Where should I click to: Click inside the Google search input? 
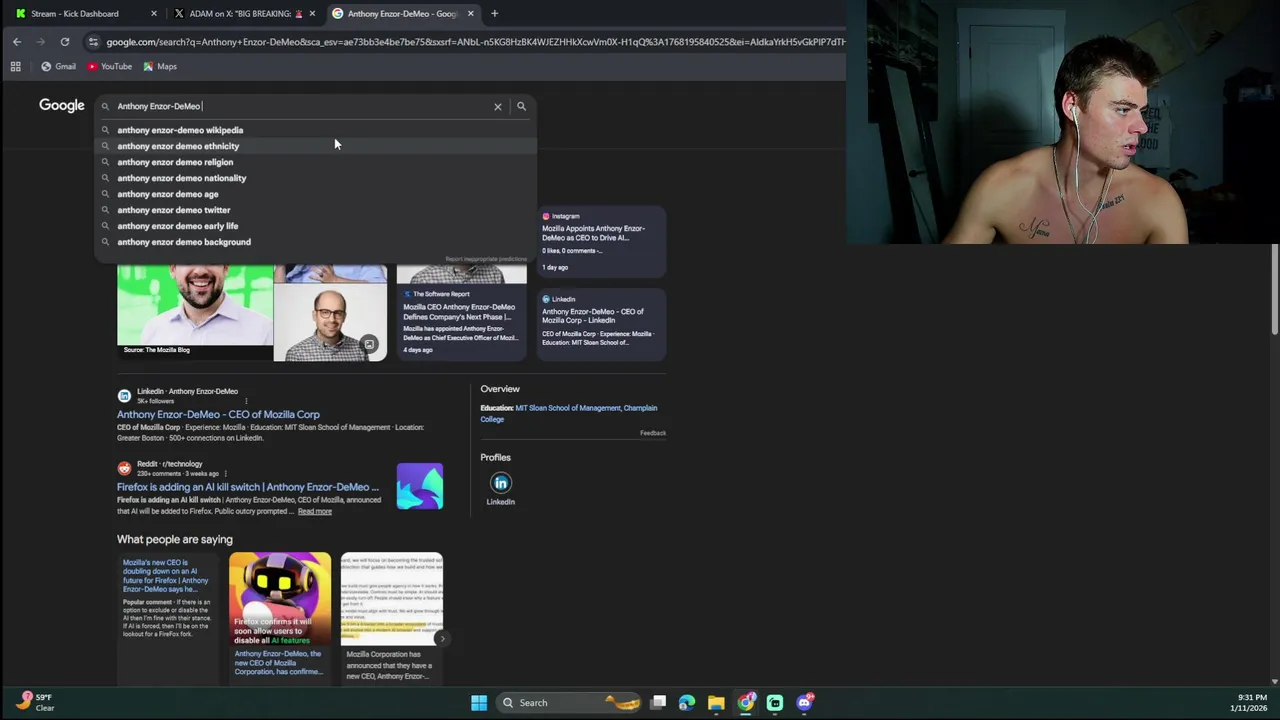point(300,106)
